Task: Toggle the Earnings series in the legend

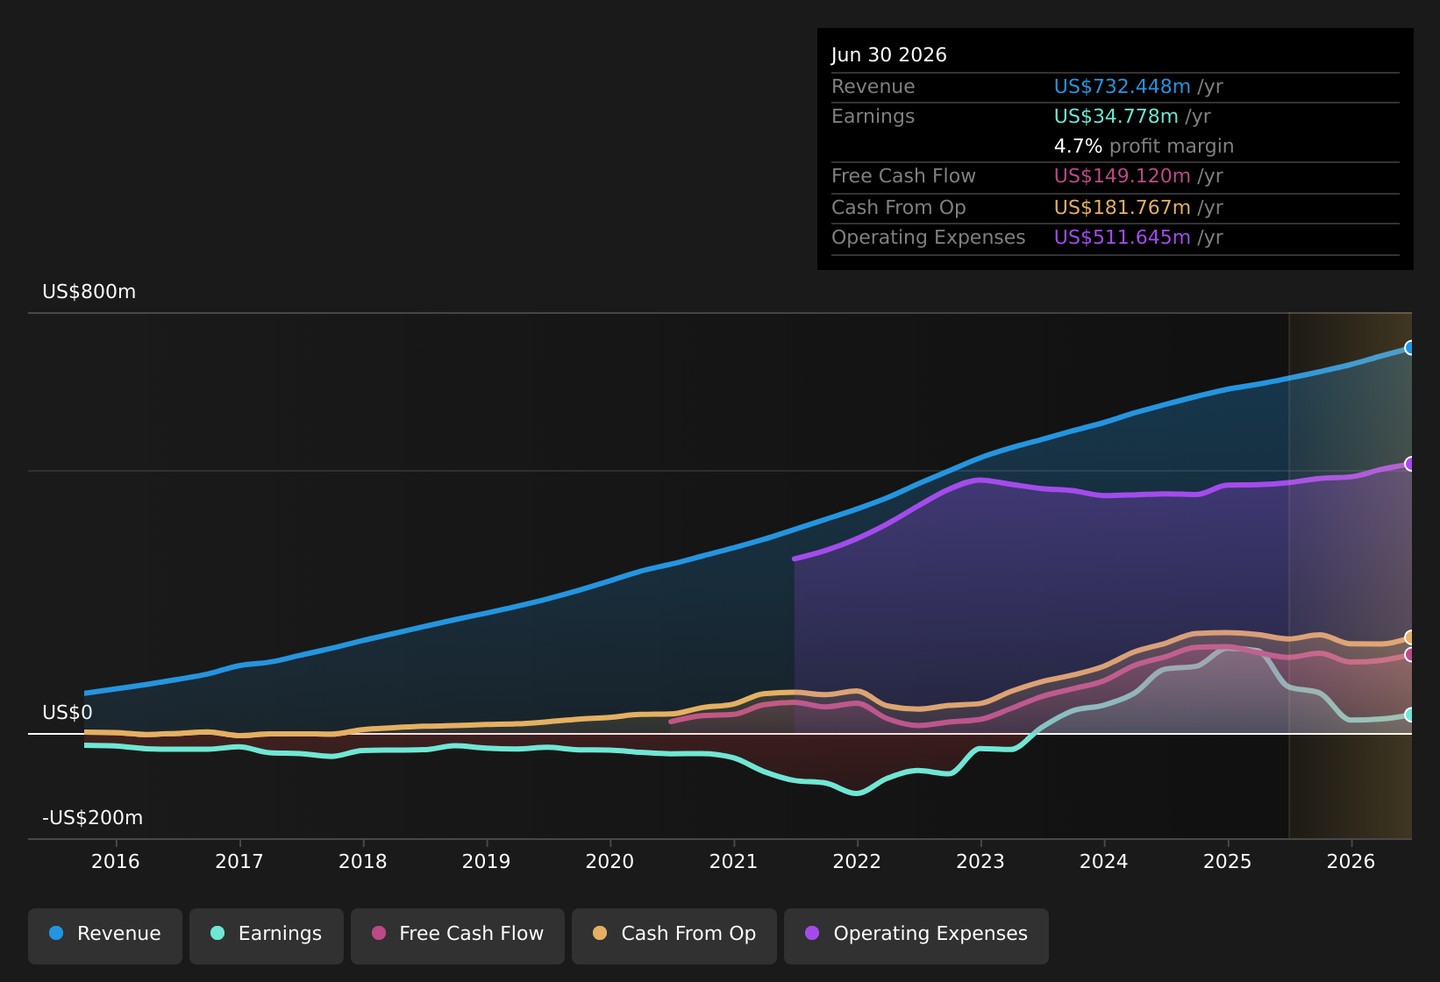Action: pyautogui.click(x=266, y=936)
